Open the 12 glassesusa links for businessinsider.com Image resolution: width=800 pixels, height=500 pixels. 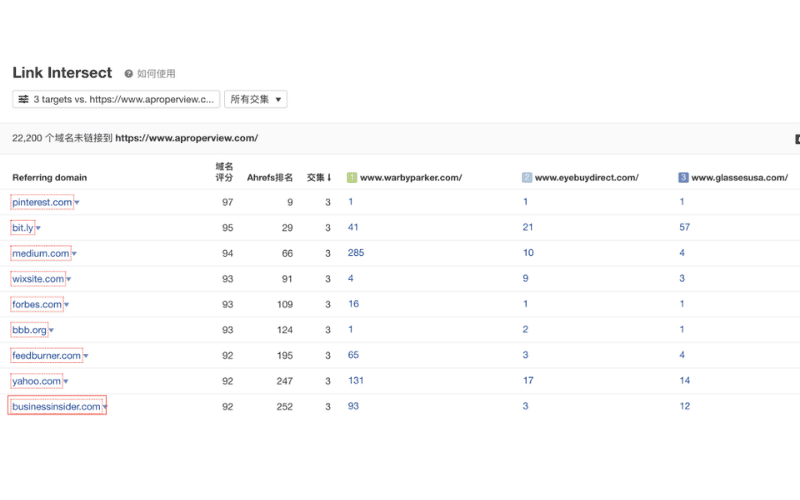coord(685,406)
